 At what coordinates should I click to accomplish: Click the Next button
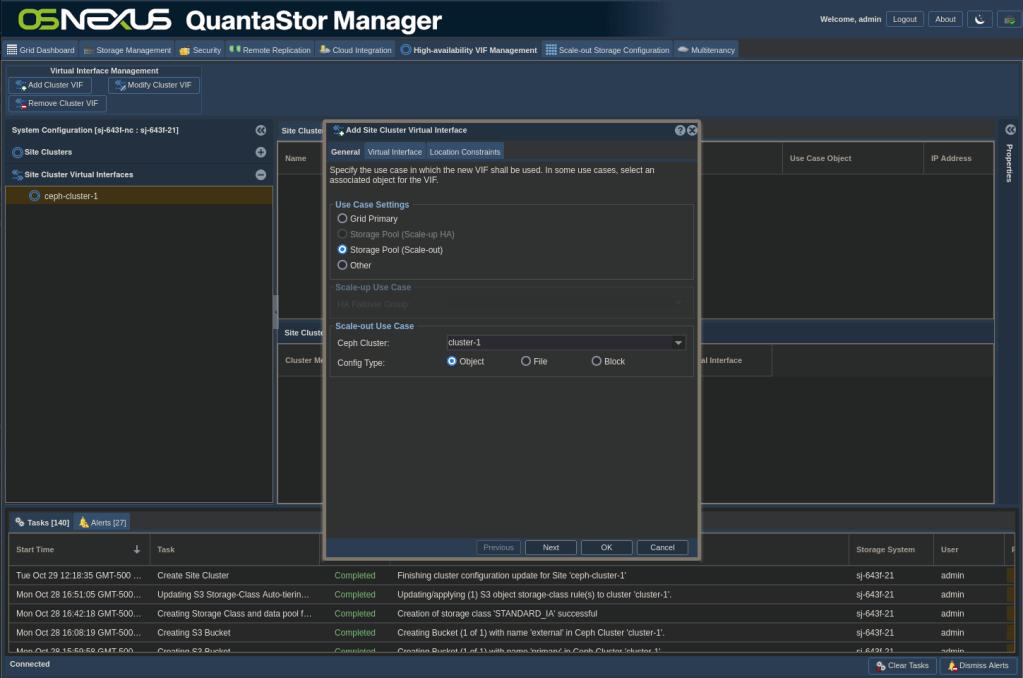tap(550, 547)
